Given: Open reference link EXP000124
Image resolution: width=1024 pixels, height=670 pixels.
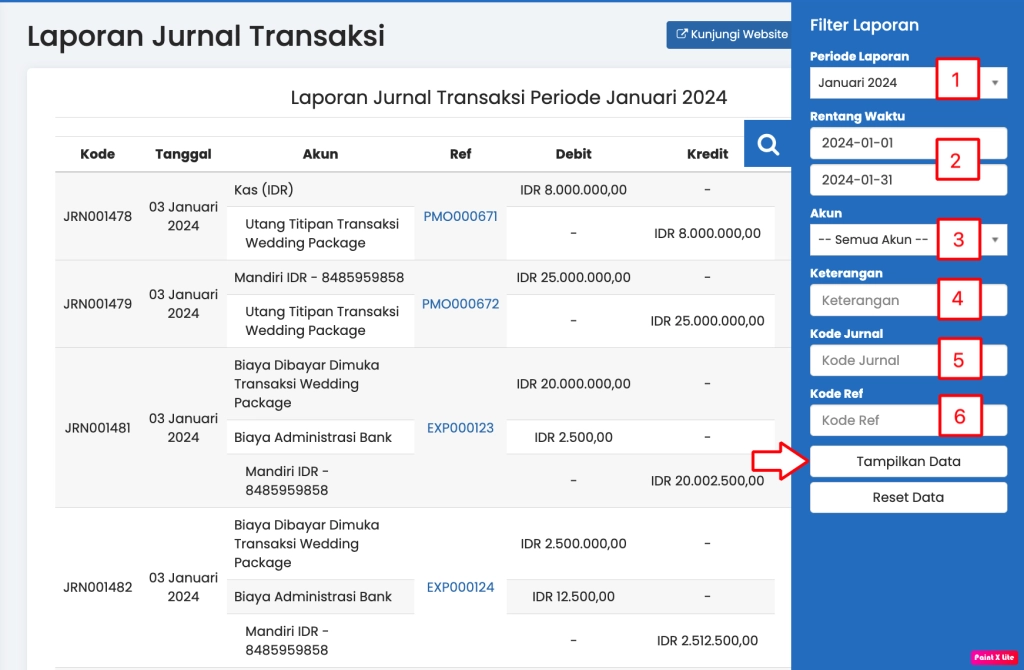Looking at the screenshot, I should pyautogui.click(x=460, y=587).
